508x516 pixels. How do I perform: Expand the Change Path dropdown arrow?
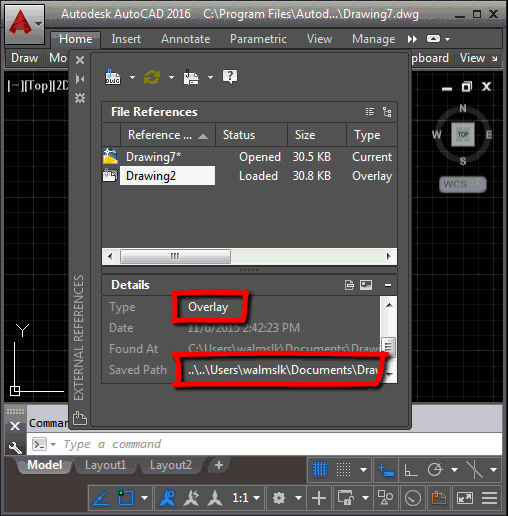point(210,77)
